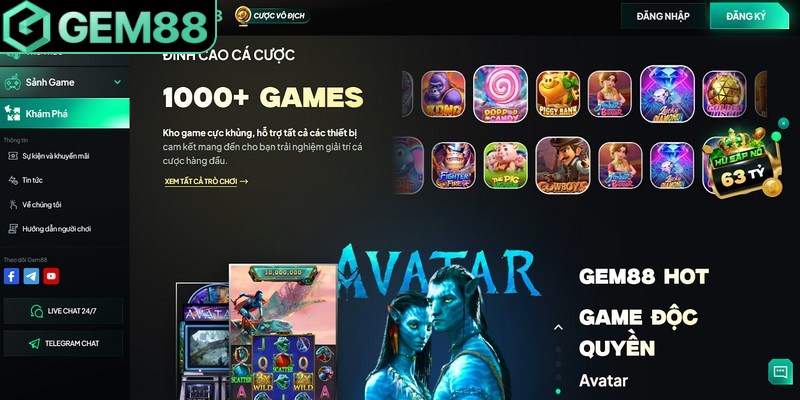Viewport: 800px width, 400px height.
Task: Click the Đăng Ký button
Action: click(x=748, y=16)
